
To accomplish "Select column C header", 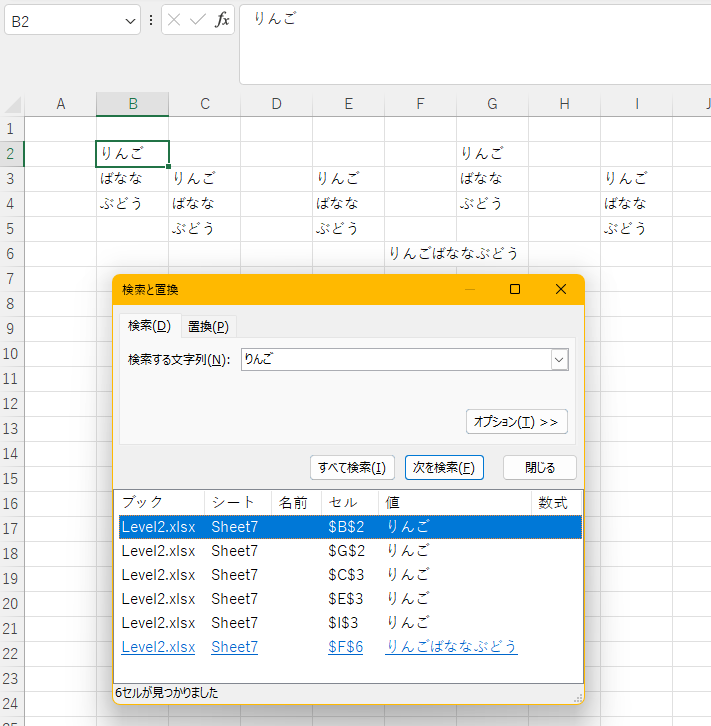I will tap(205, 104).
